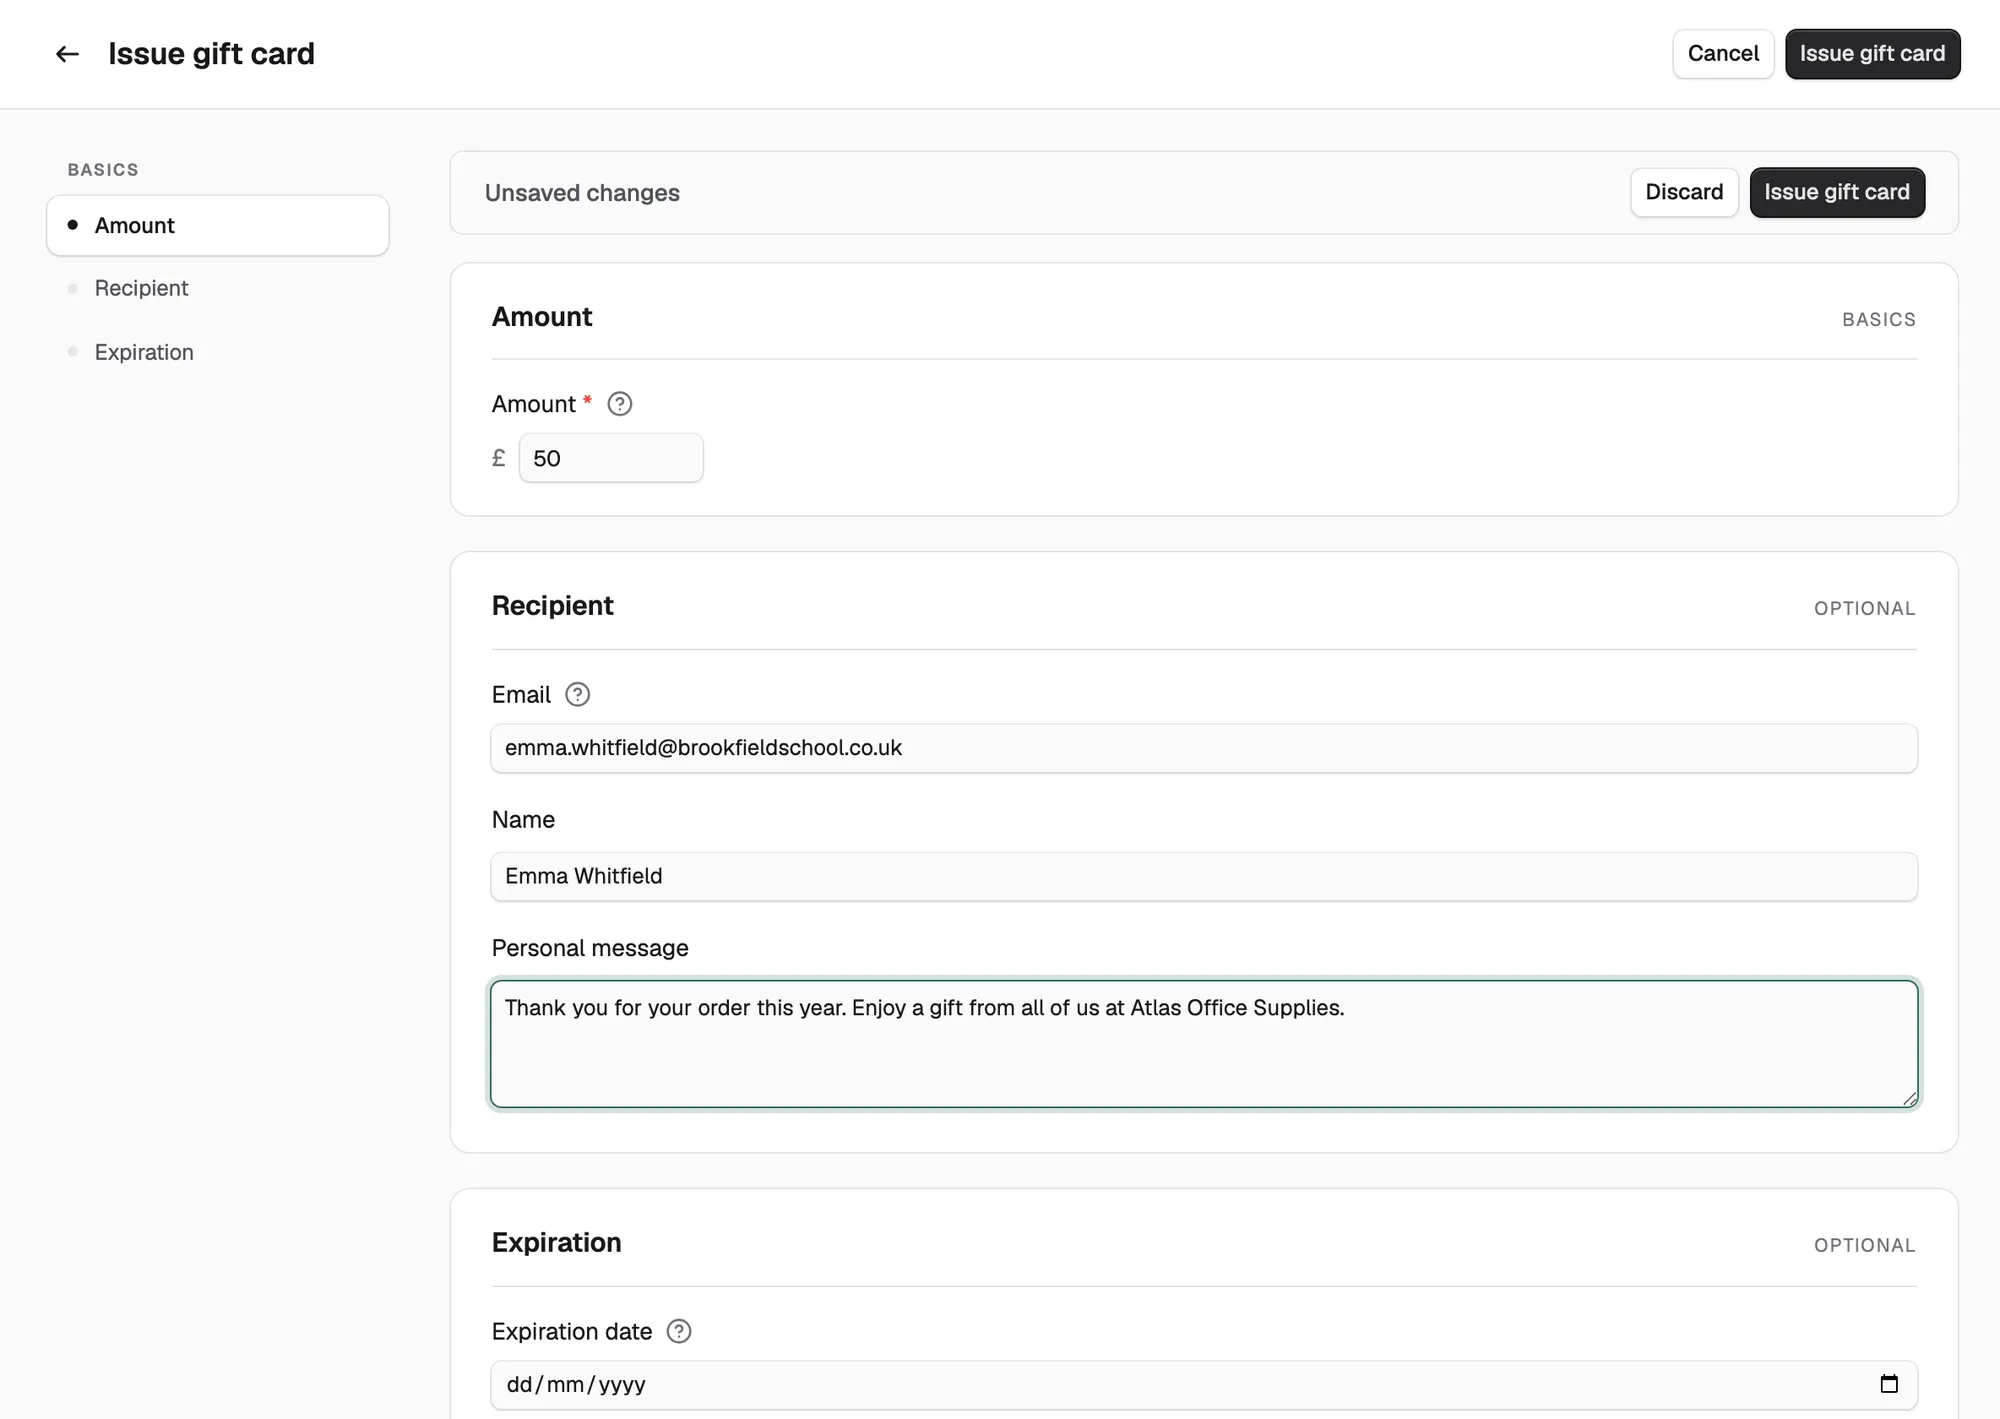Screen dimensions: 2000x1419
Task: Cancel issuing the gift card
Action: [x=1723, y=54]
